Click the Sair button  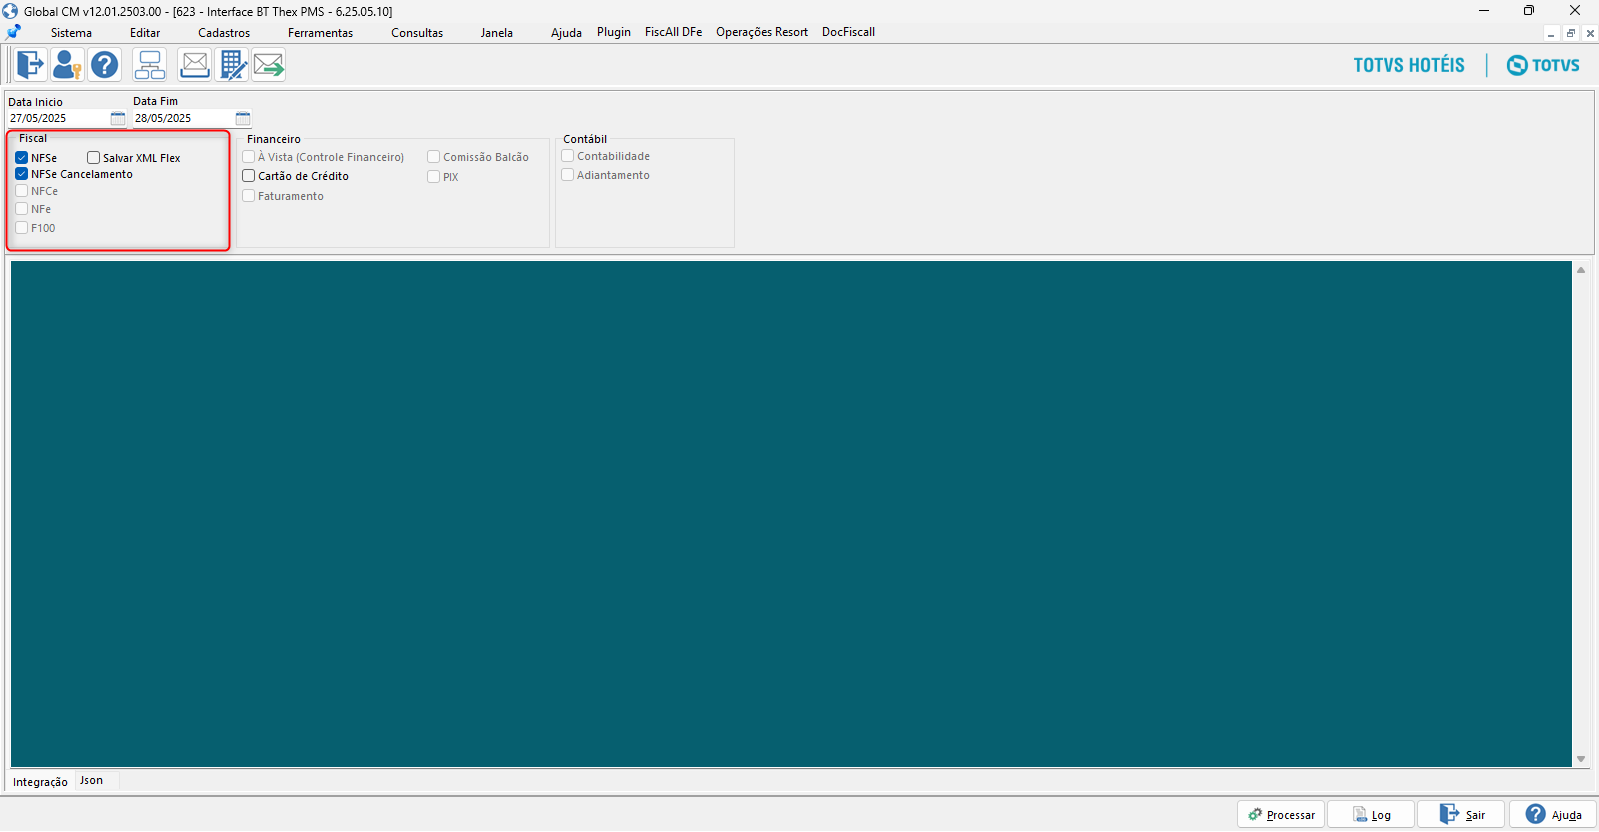point(1461,815)
